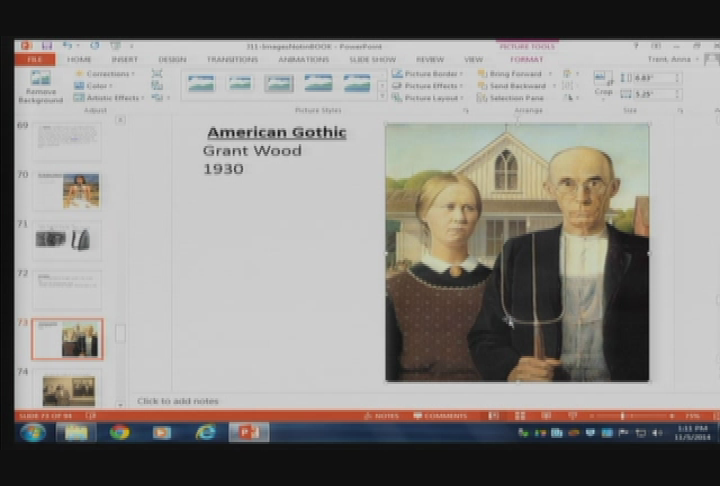This screenshot has width=720, height=486.
Task: Open the Corrections dropdown
Action: (105, 73)
